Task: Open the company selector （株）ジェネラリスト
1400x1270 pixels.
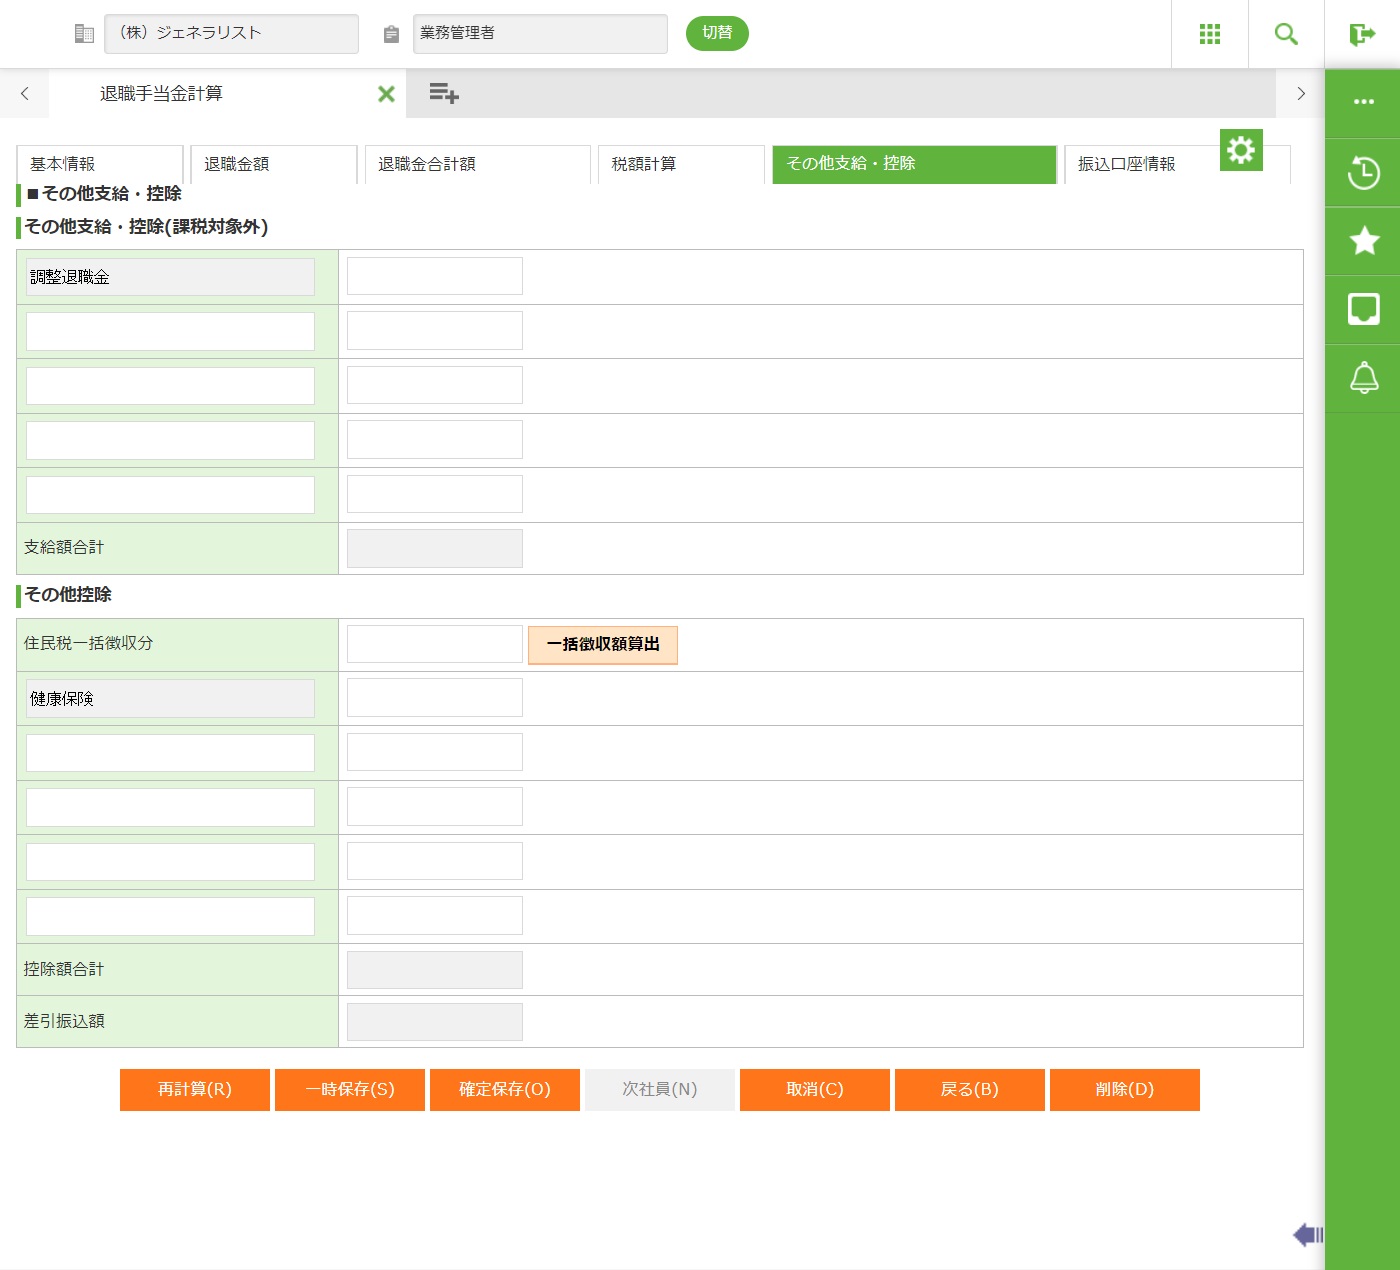Action: tap(231, 34)
